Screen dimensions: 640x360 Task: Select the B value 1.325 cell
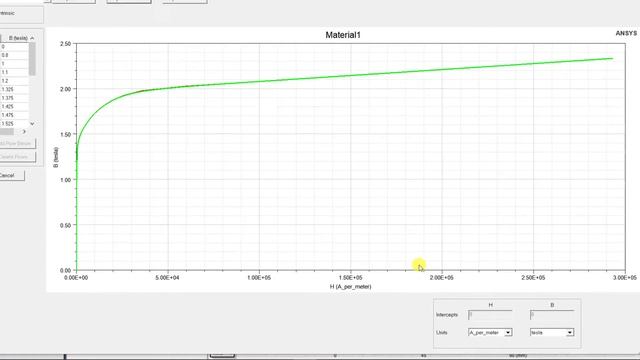14,89
